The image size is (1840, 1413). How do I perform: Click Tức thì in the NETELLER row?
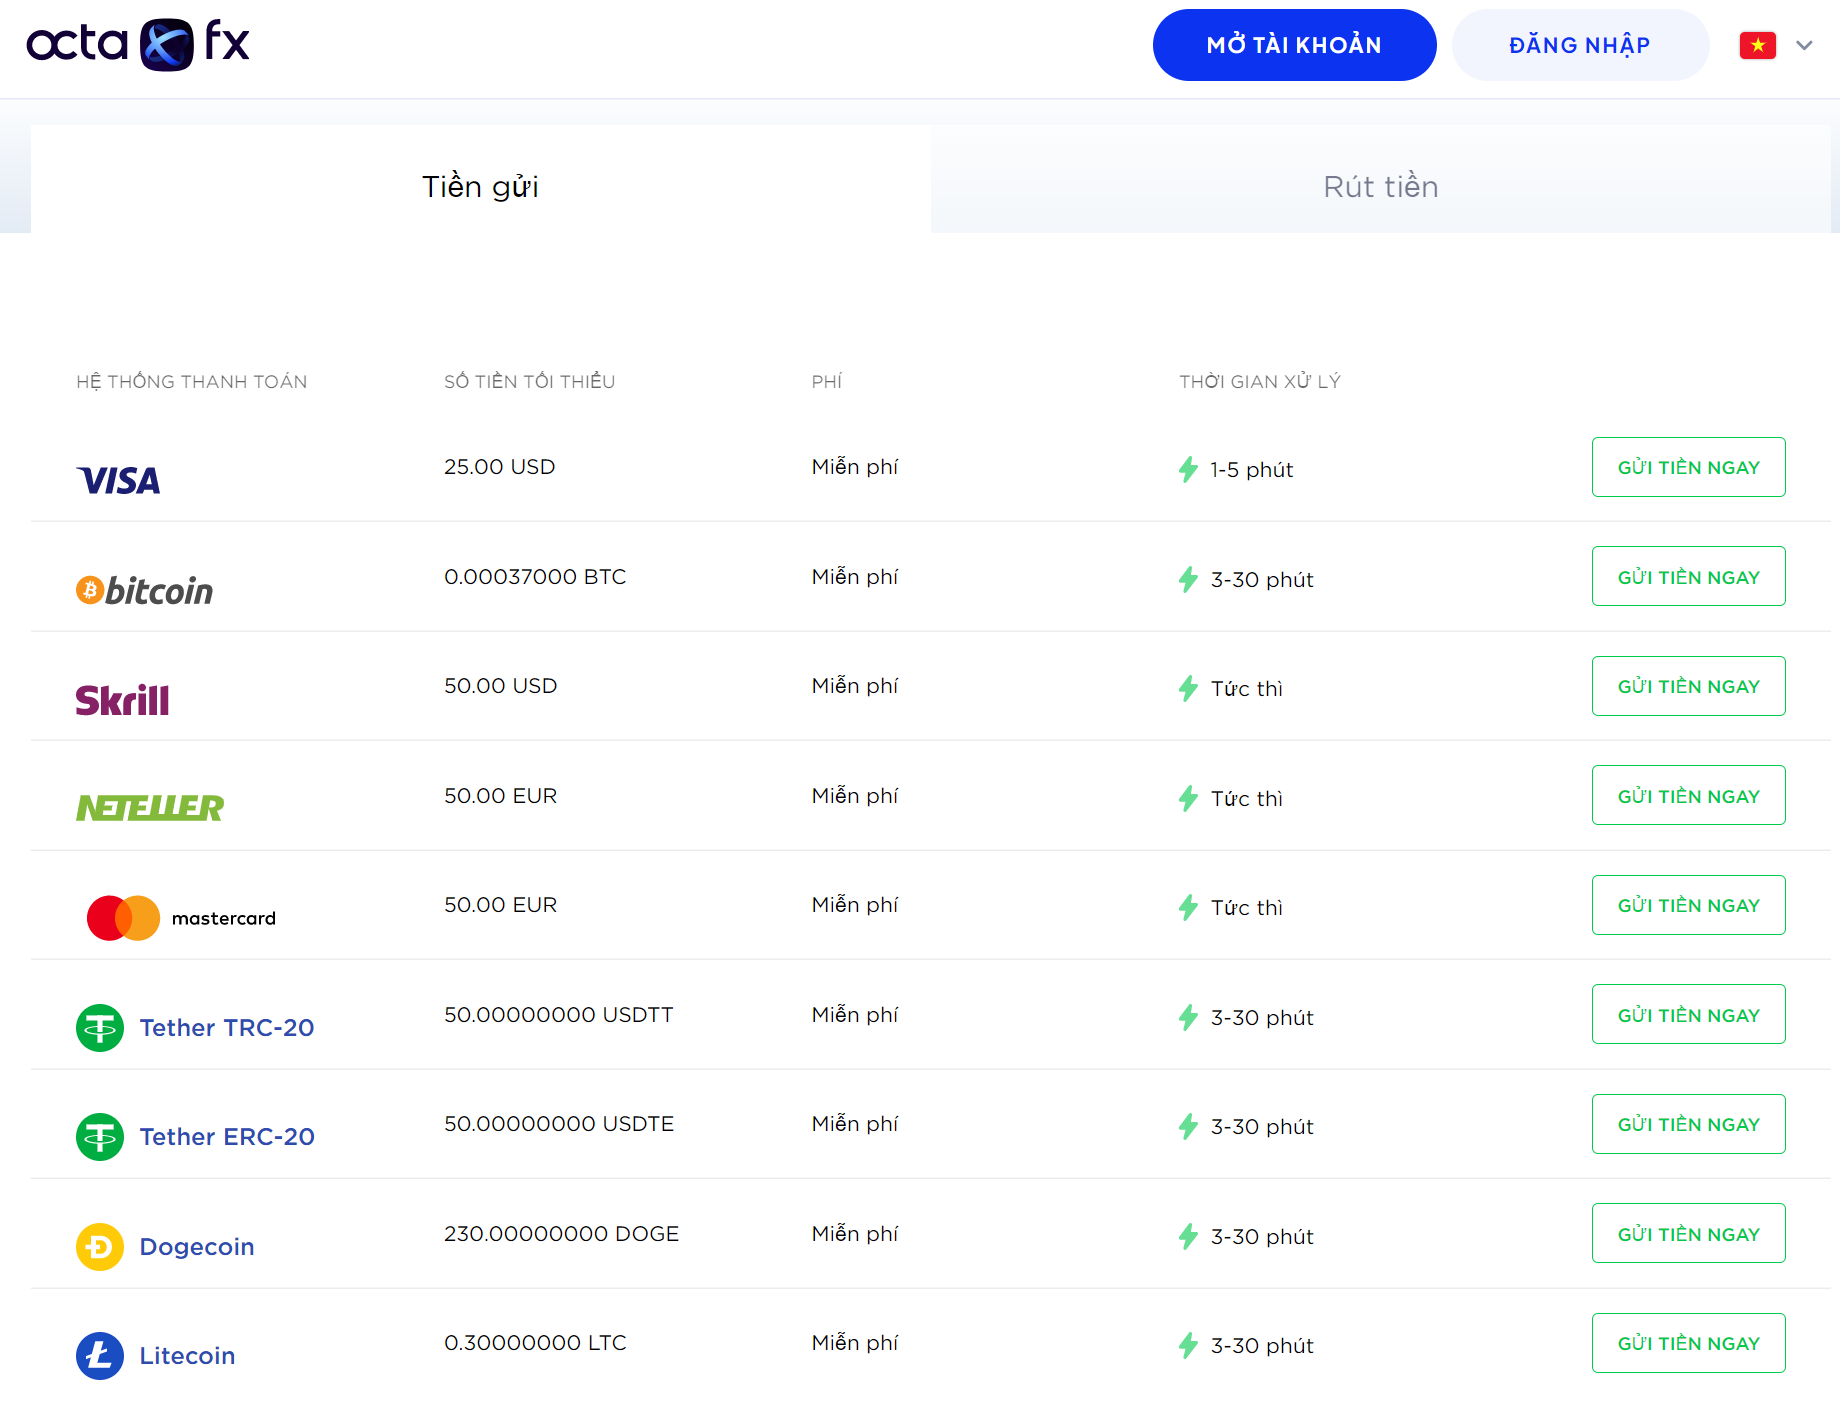click(x=1246, y=798)
